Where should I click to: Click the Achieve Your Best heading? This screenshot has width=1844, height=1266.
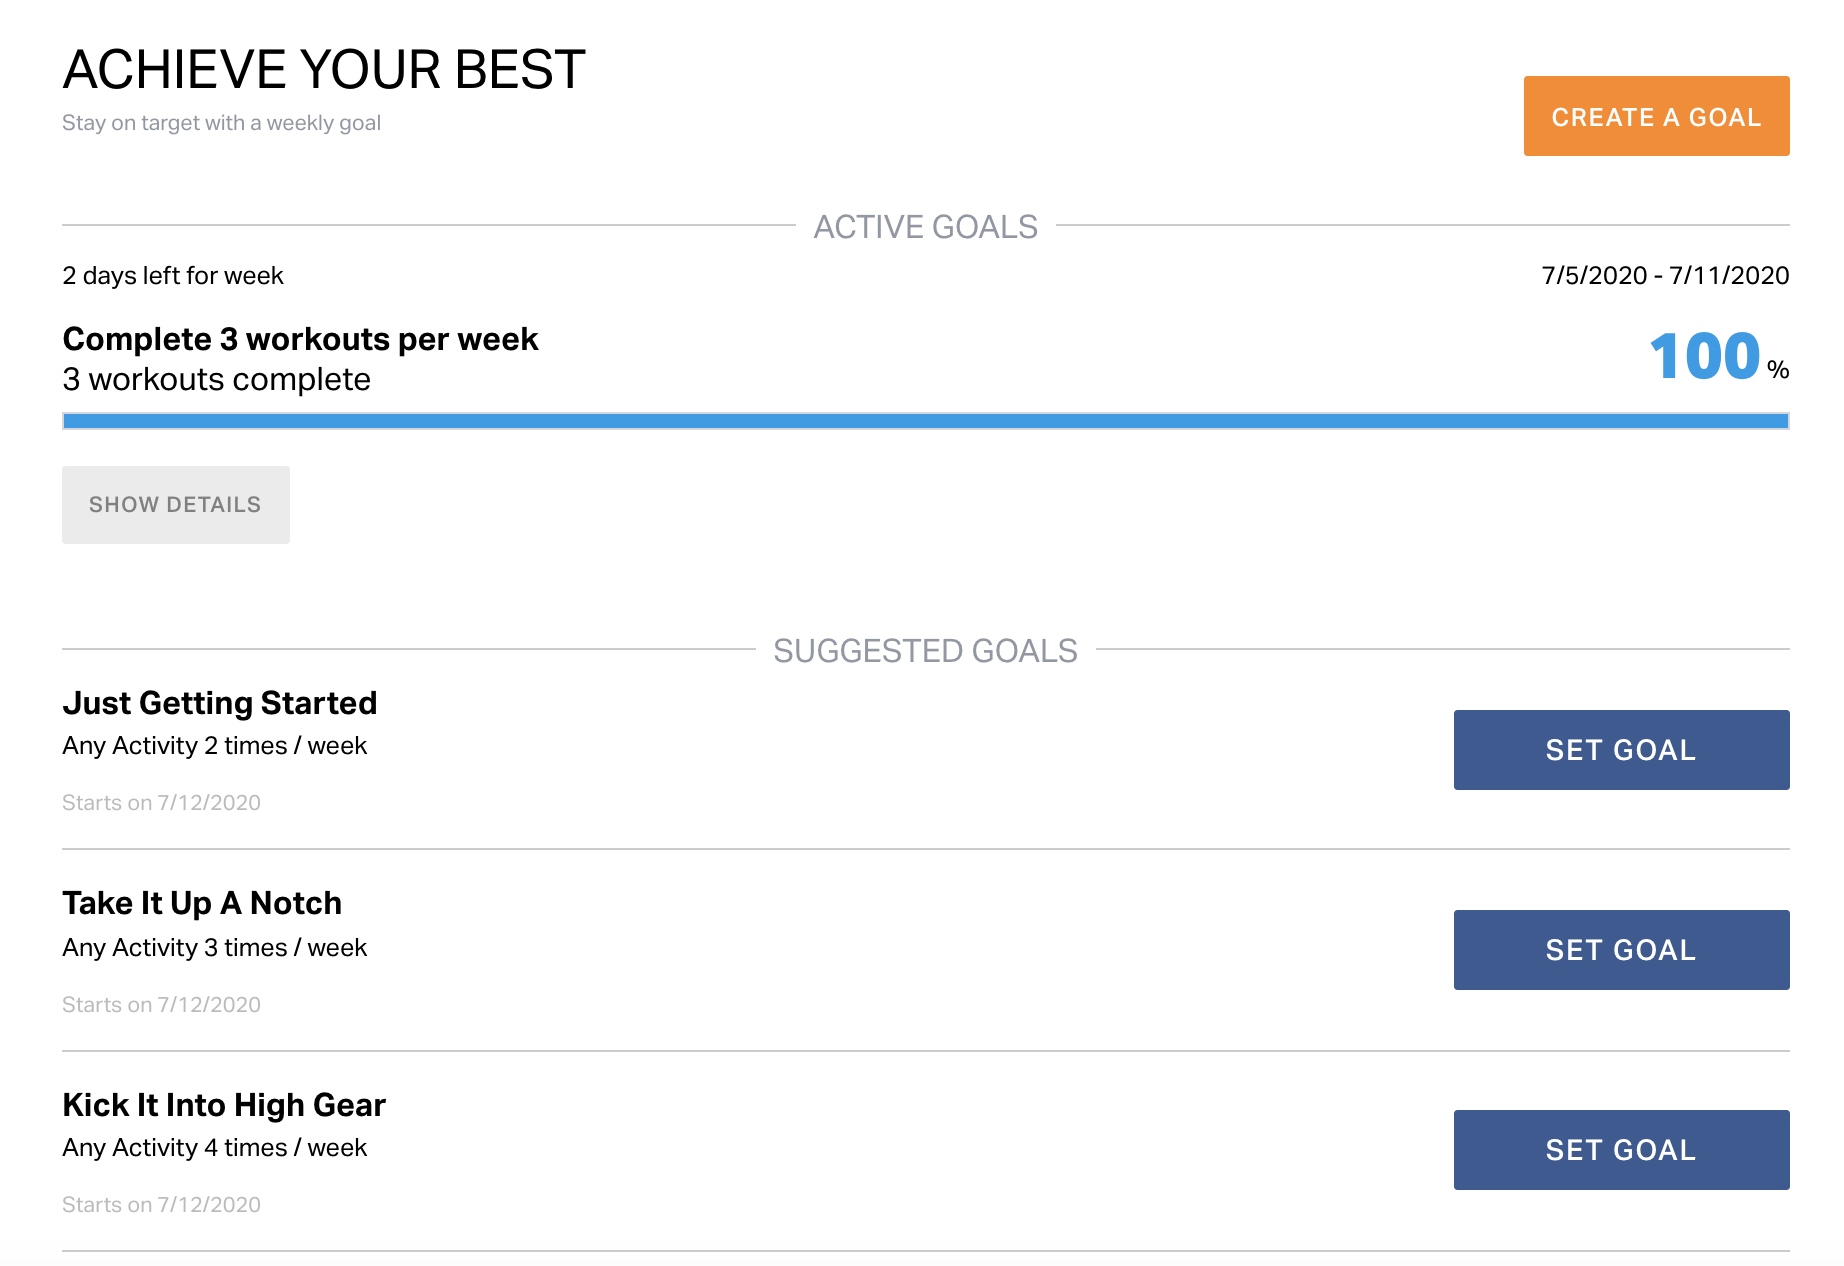point(323,70)
